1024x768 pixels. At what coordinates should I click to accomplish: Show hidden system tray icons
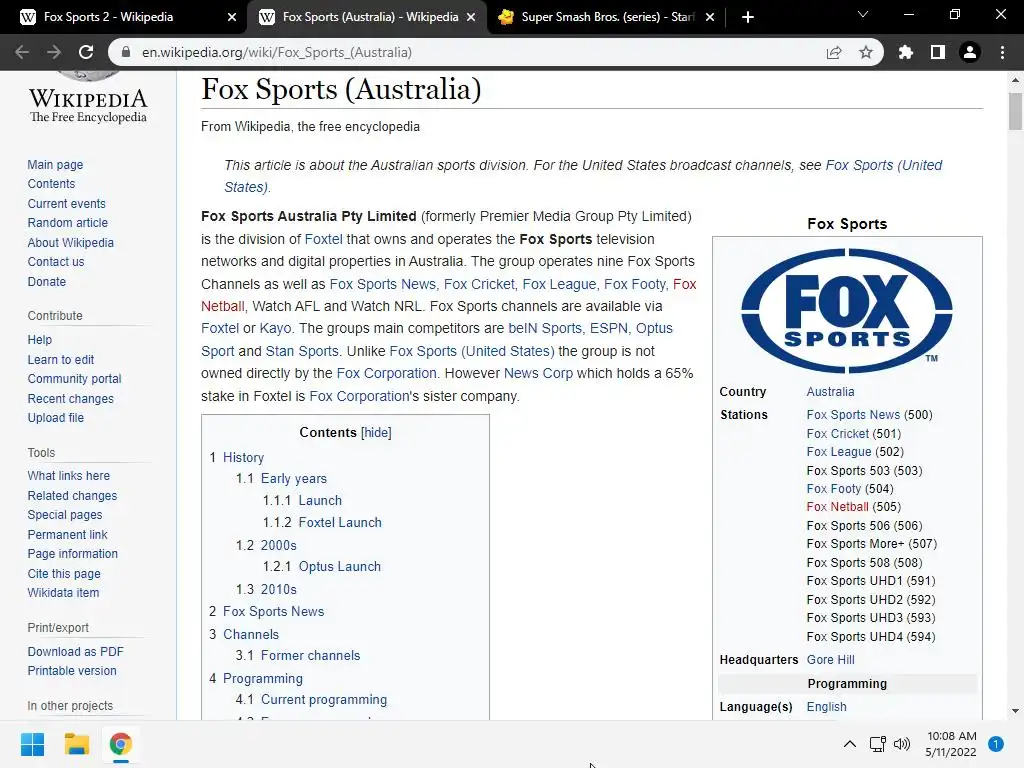point(850,744)
